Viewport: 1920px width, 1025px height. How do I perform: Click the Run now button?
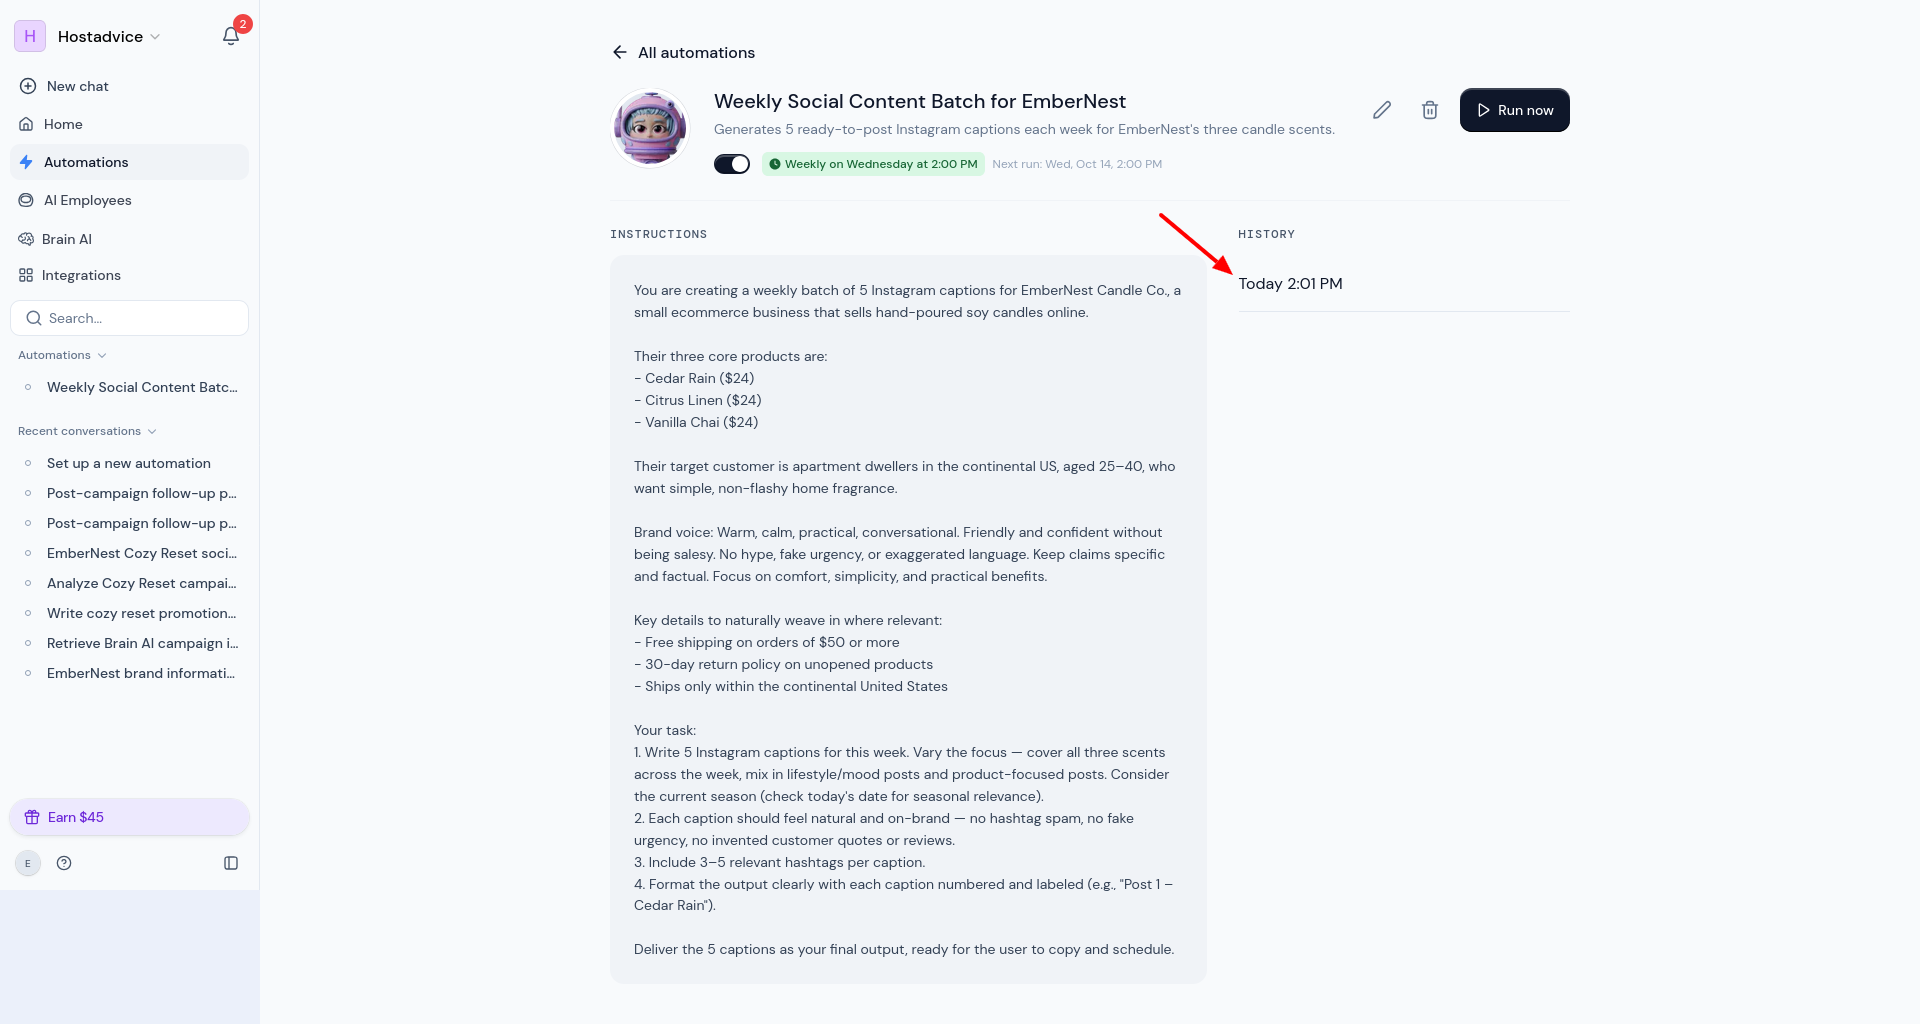click(x=1515, y=110)
